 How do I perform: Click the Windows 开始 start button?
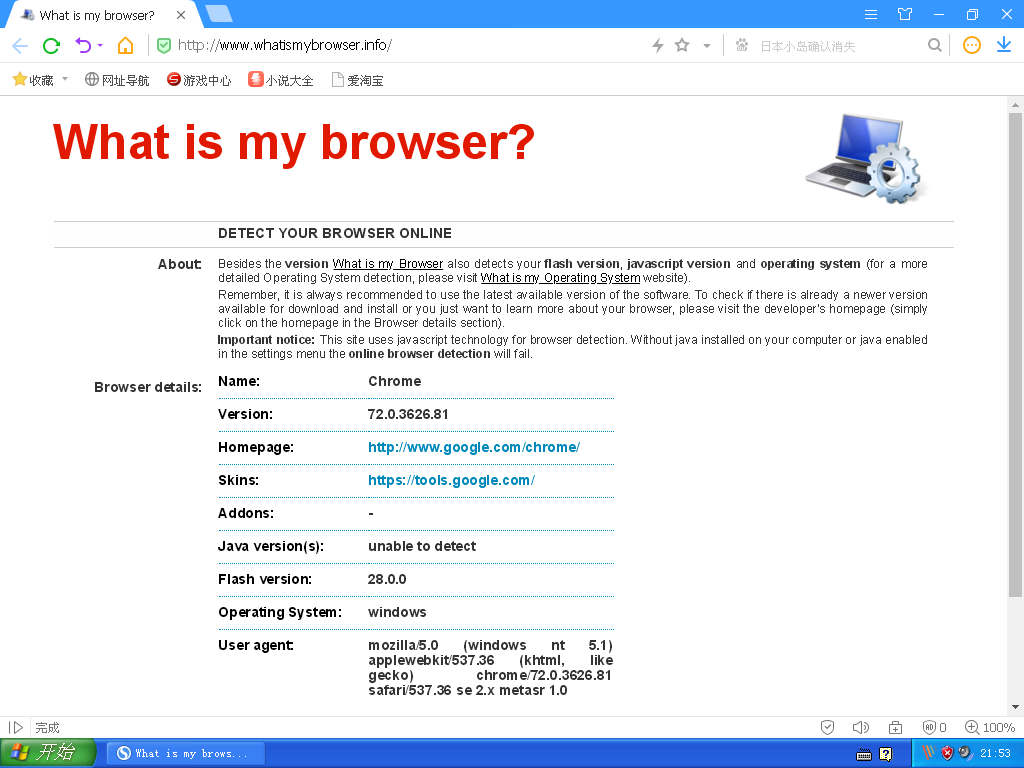tap(47, 753)
